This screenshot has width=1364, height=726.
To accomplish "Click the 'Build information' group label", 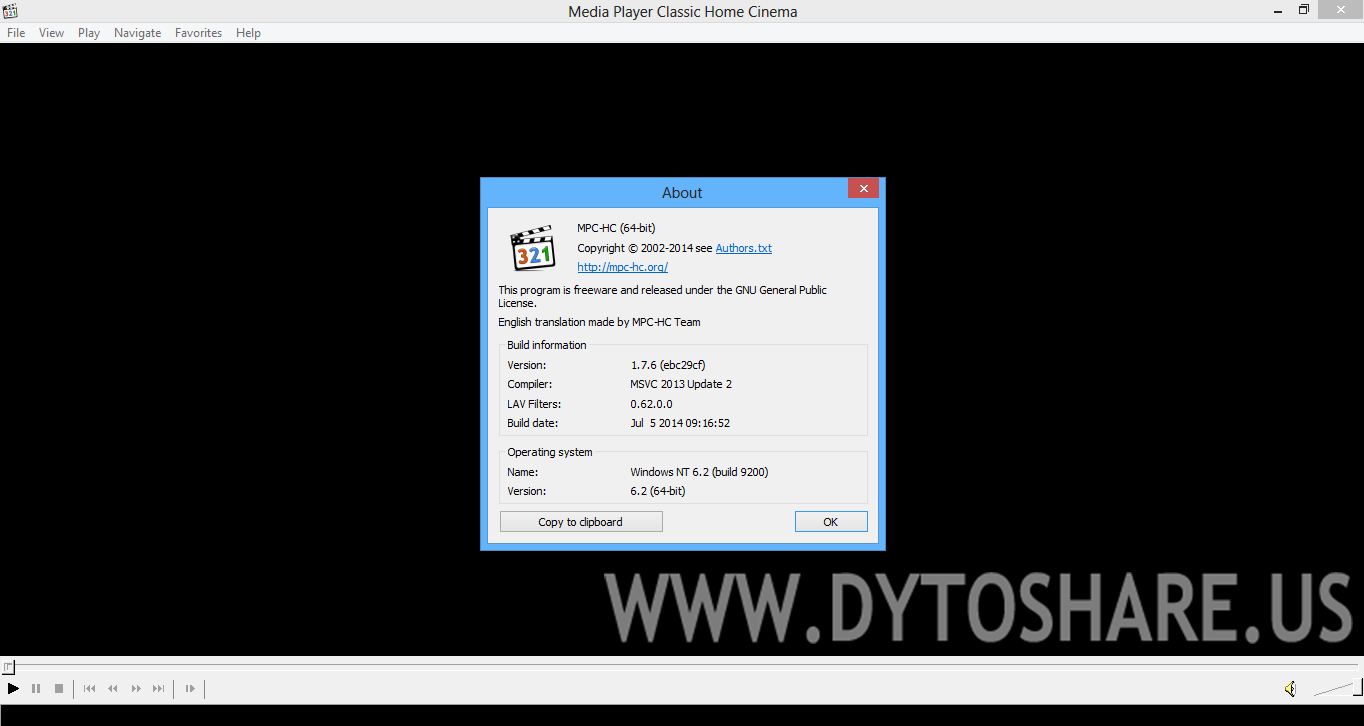I will point(547,345).
